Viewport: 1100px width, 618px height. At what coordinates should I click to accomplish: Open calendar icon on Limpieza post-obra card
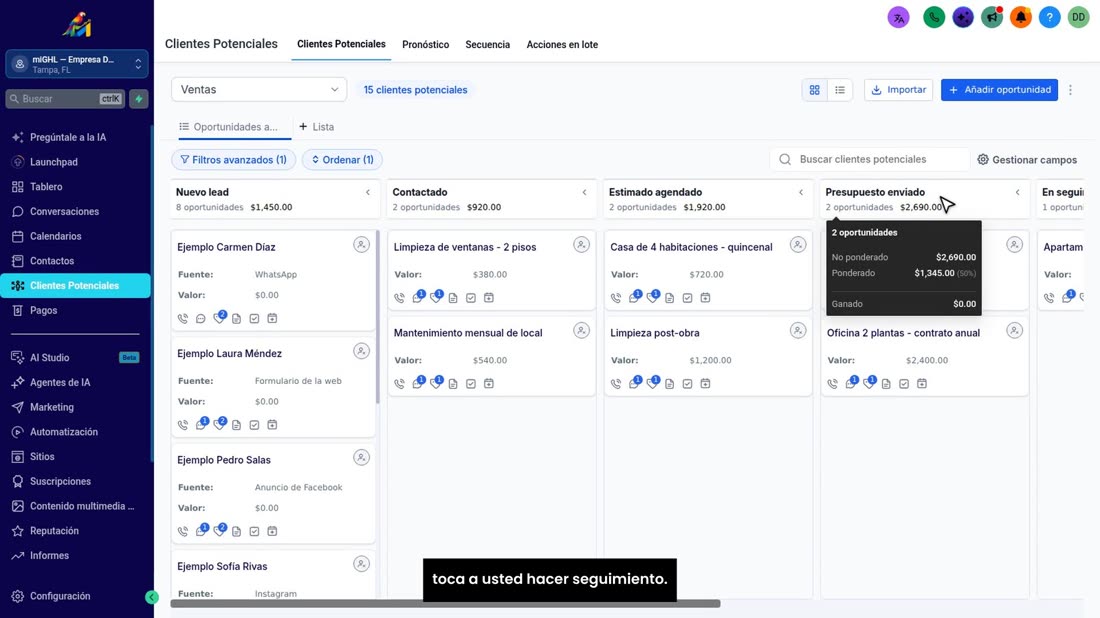705,384
